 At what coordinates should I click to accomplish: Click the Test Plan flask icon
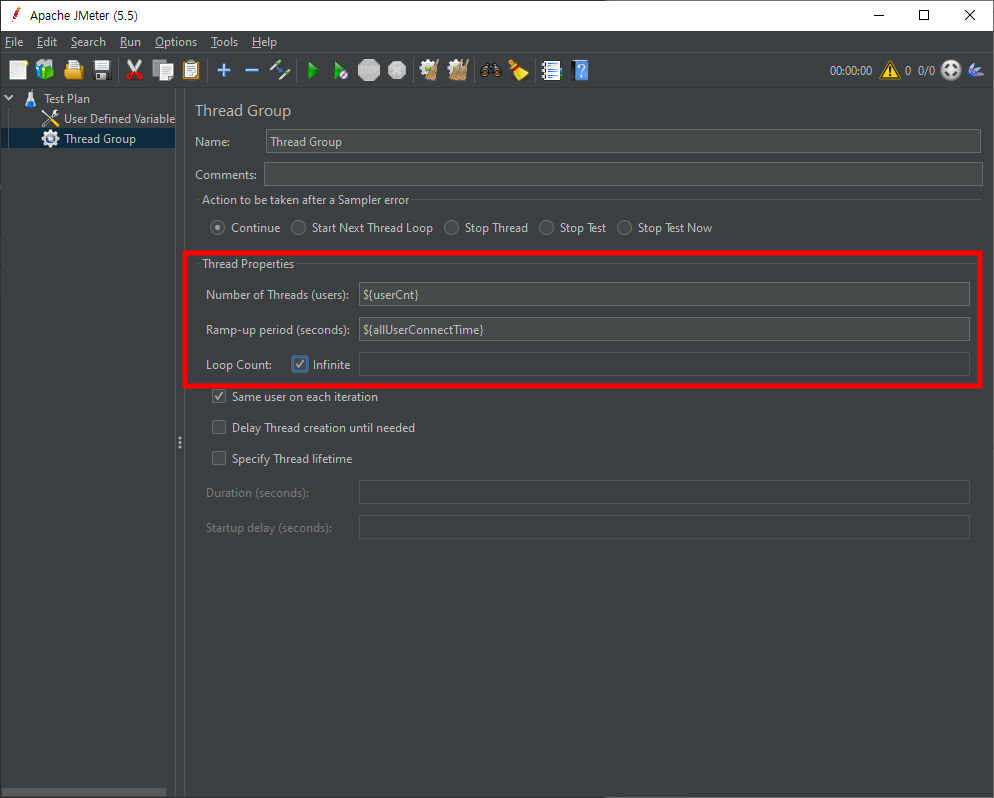tap(30, 99)
